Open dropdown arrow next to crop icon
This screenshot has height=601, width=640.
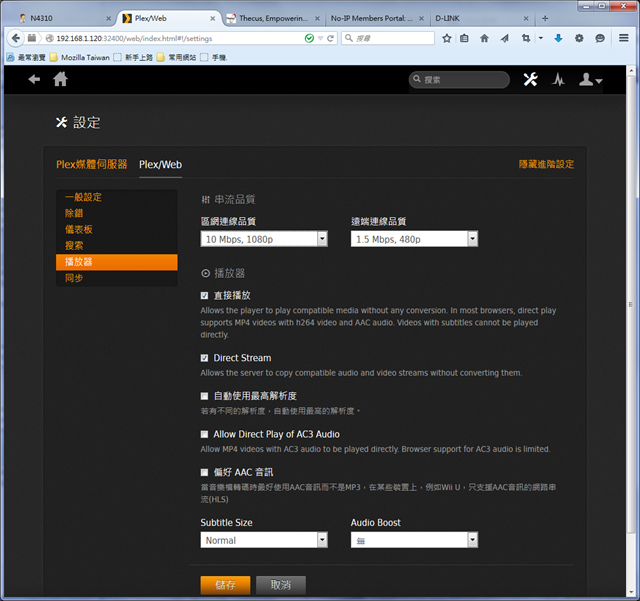[541, 38]
